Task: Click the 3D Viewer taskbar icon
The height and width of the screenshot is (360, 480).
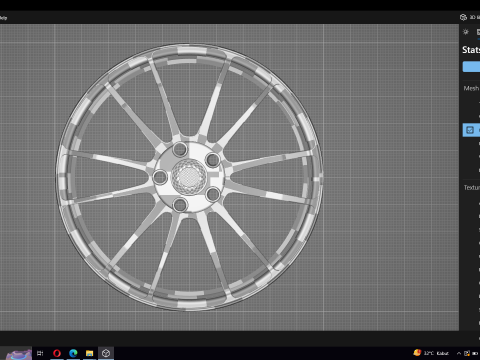Action: click(x=106, y=353)
